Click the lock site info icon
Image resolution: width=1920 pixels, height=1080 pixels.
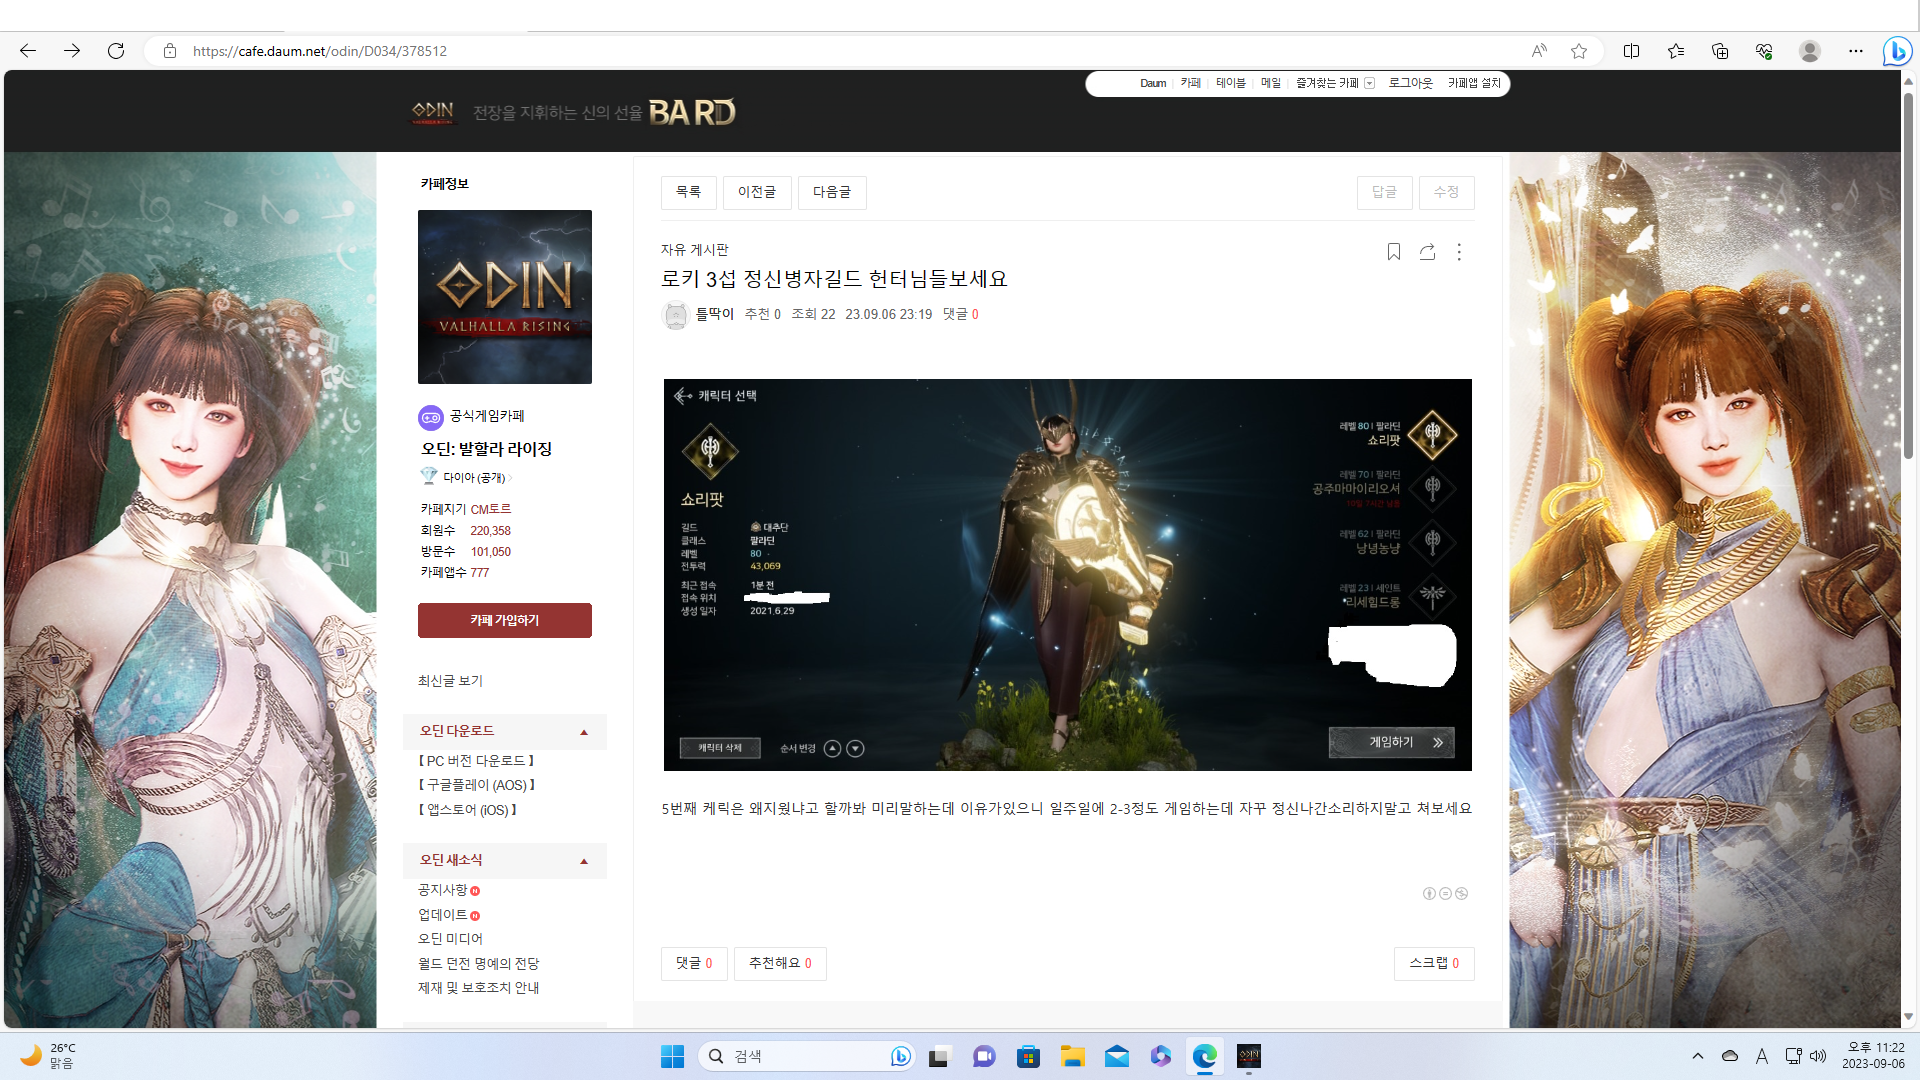pyautogui.click(x=170, y=51)
